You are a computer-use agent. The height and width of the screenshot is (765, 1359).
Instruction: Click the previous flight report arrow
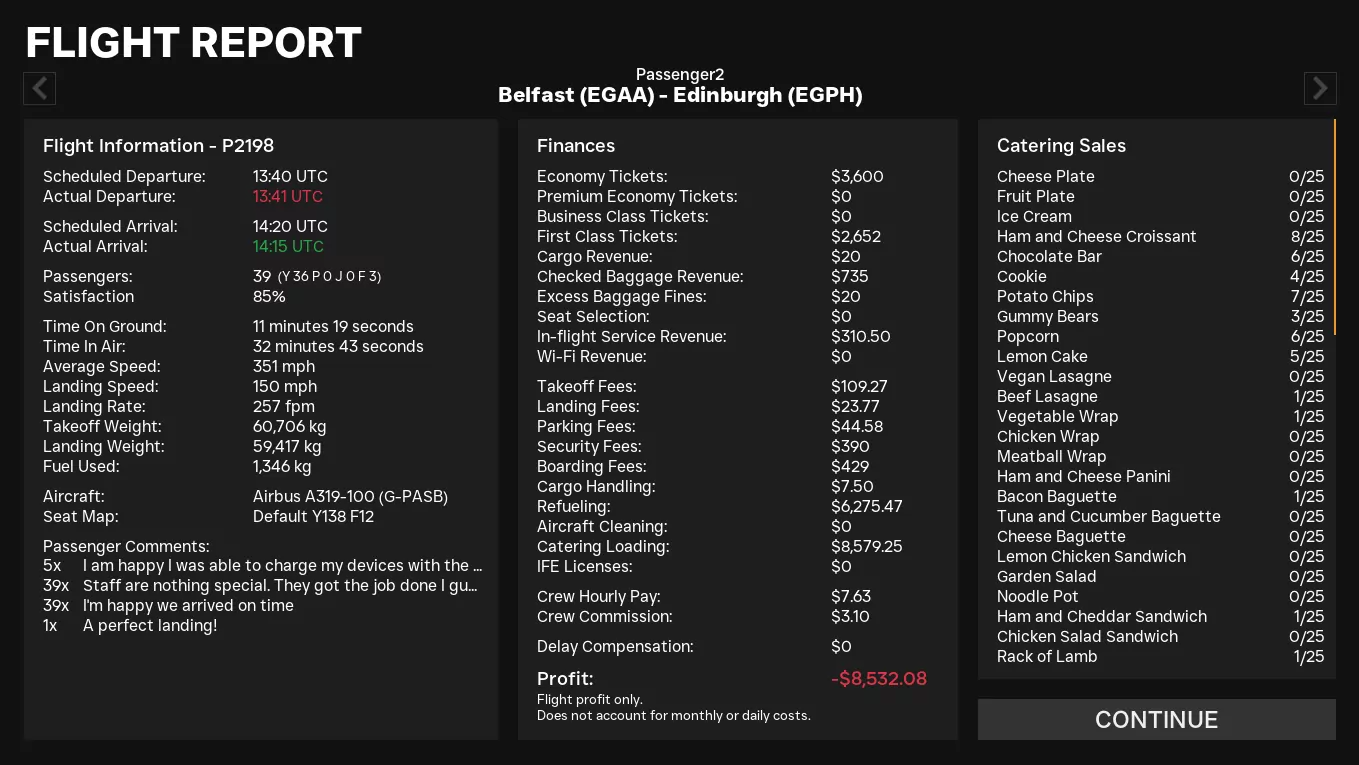[40, 89]
